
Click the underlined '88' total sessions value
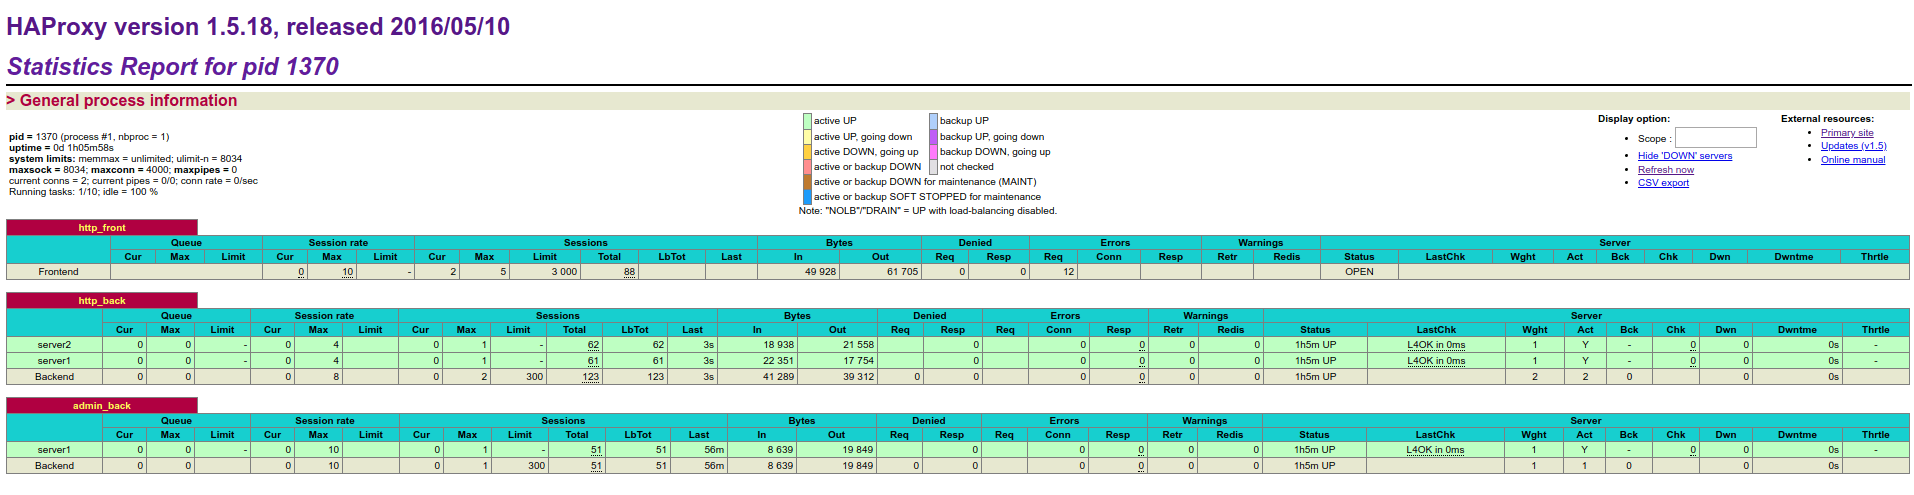point(629,272)
